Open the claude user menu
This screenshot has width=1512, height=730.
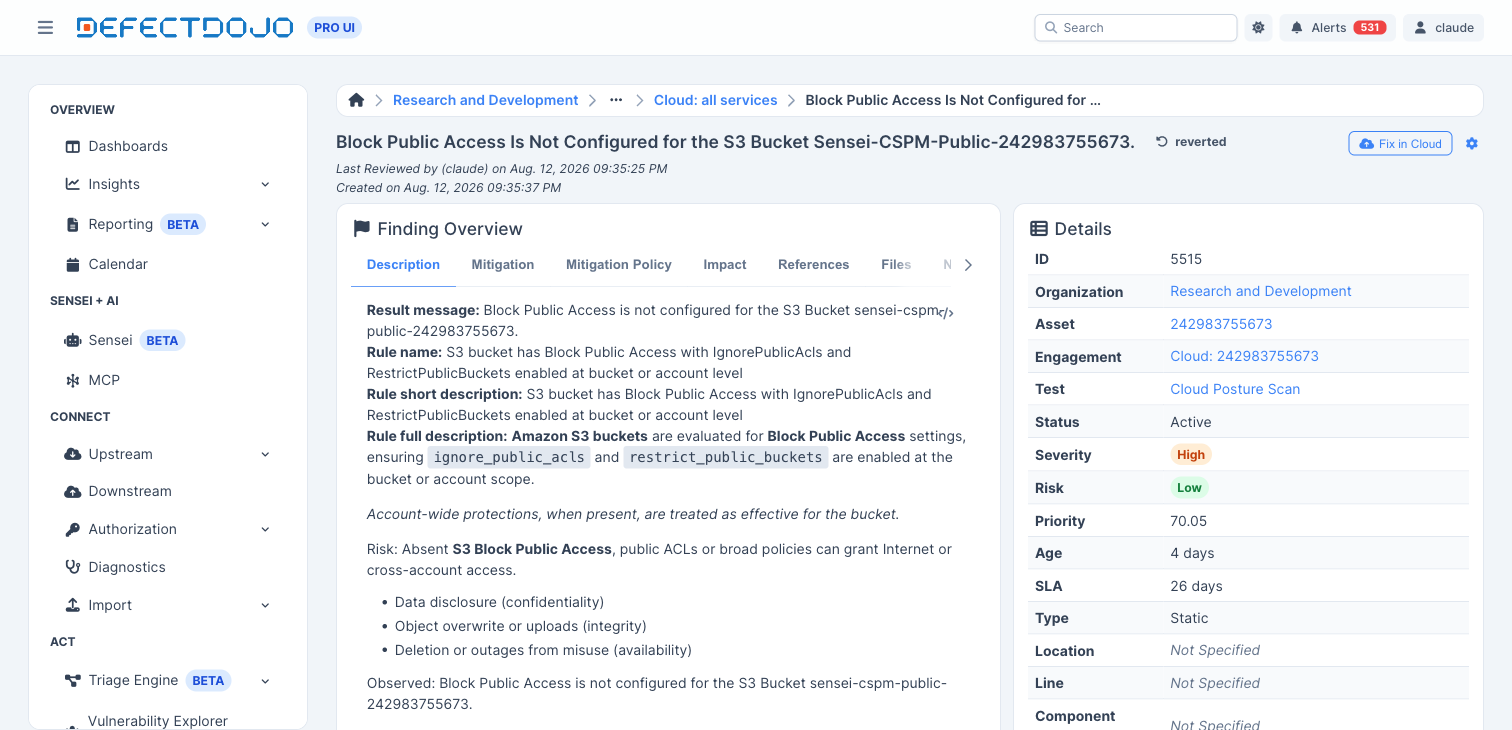point(1444,28)
